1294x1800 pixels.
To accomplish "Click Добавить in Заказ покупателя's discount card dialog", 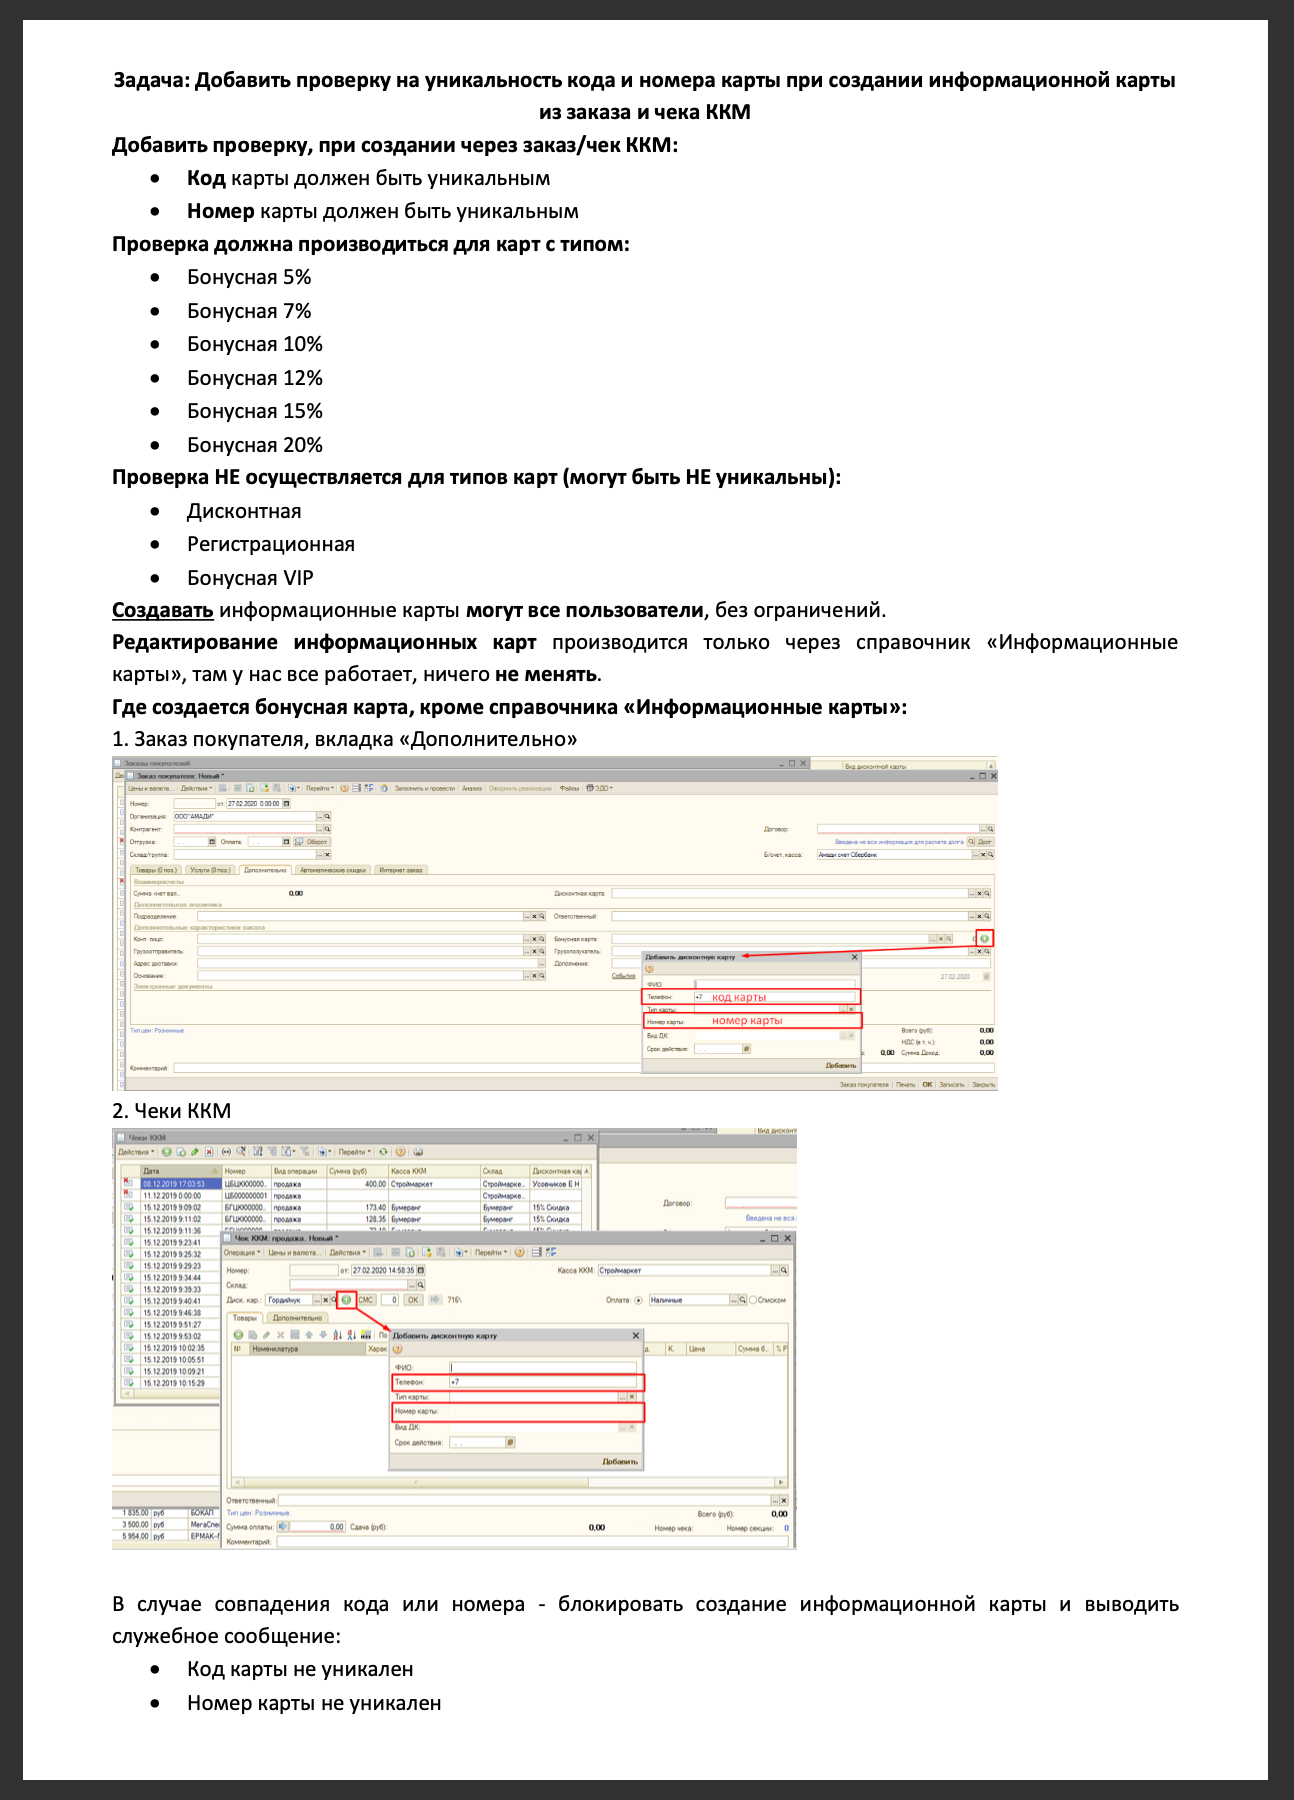I will click(x=841, y=1066).
